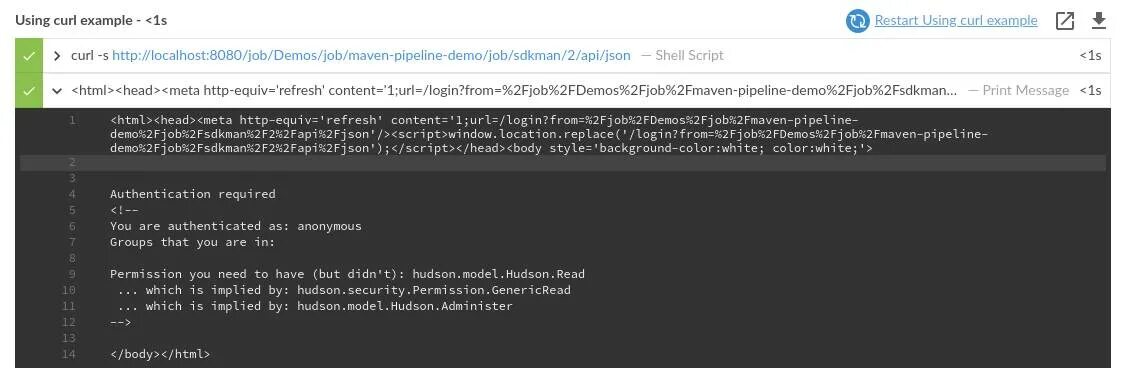Click the highlighted empty log line 2
The height and width of the screenshot is (385, 1126).
[x=563, y=163]
